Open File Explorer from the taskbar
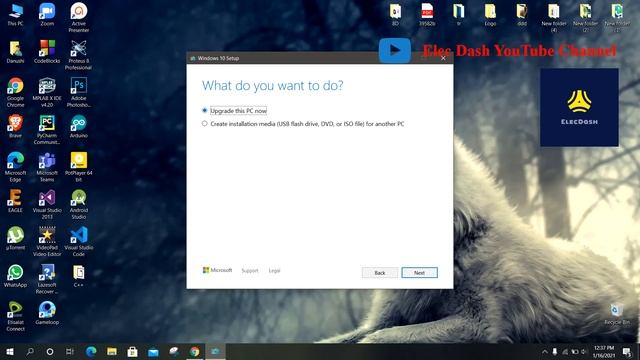640x360 pixels. pyautogui.click(x=111, y=351)
